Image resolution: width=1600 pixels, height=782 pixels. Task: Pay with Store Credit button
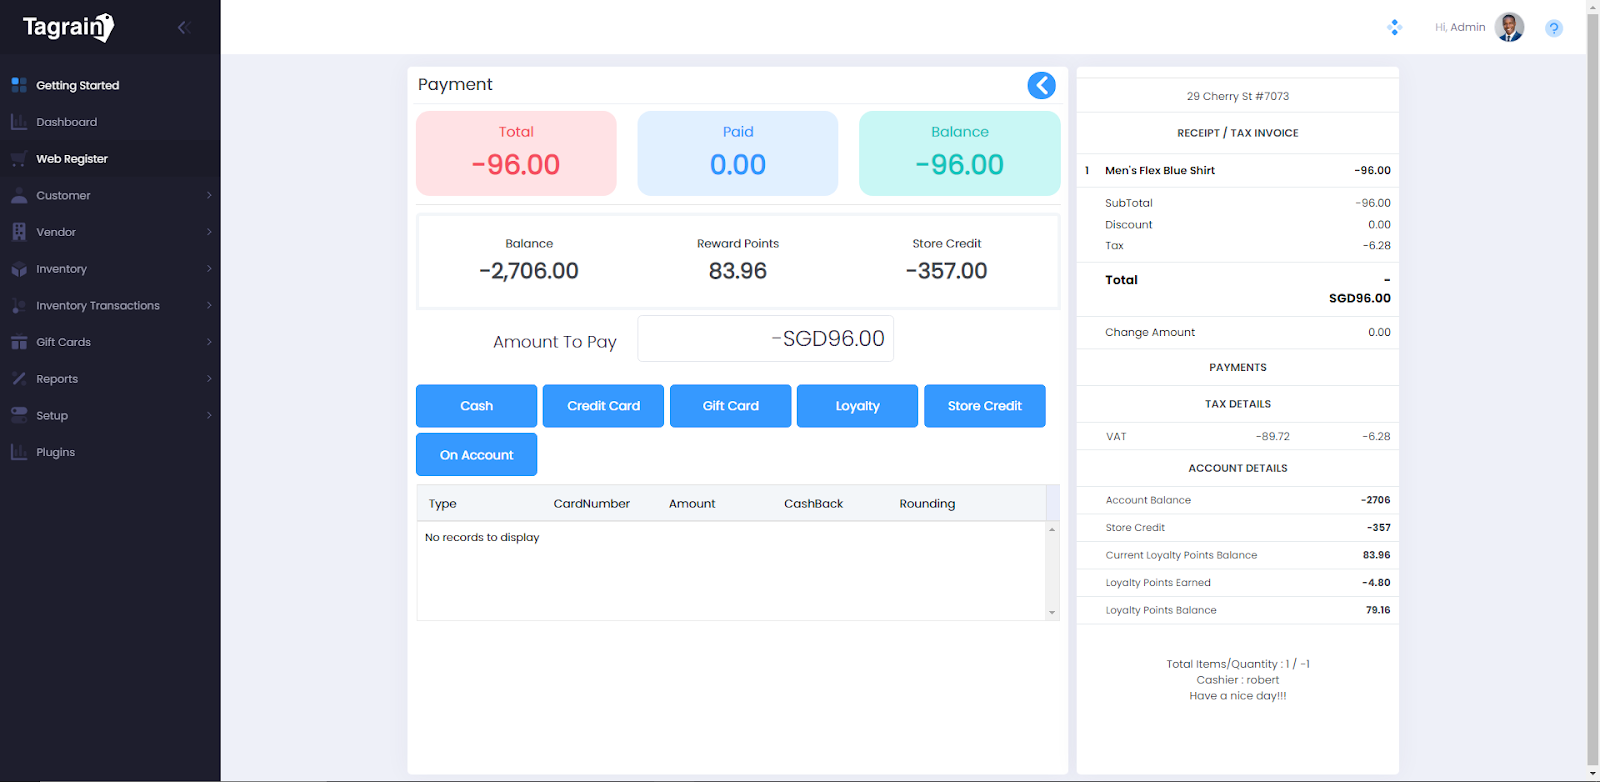(x=984, y=406)
